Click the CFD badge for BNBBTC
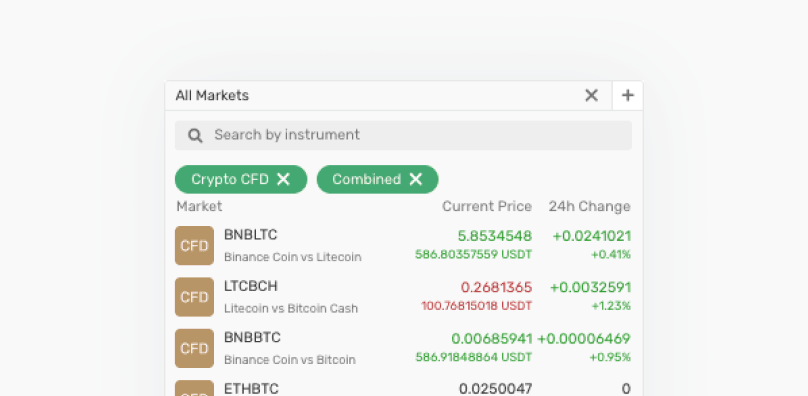Image resolution: width=808 pixels, height=396 pixels. pyautogui.click(x=194, y=349)
